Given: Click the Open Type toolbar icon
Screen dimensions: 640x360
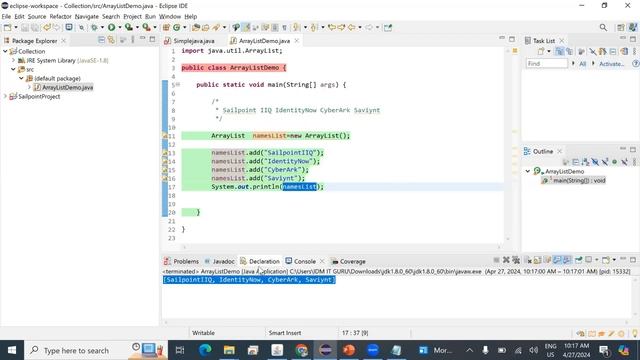Looking at the screenshot, I should tap(196, 27).
